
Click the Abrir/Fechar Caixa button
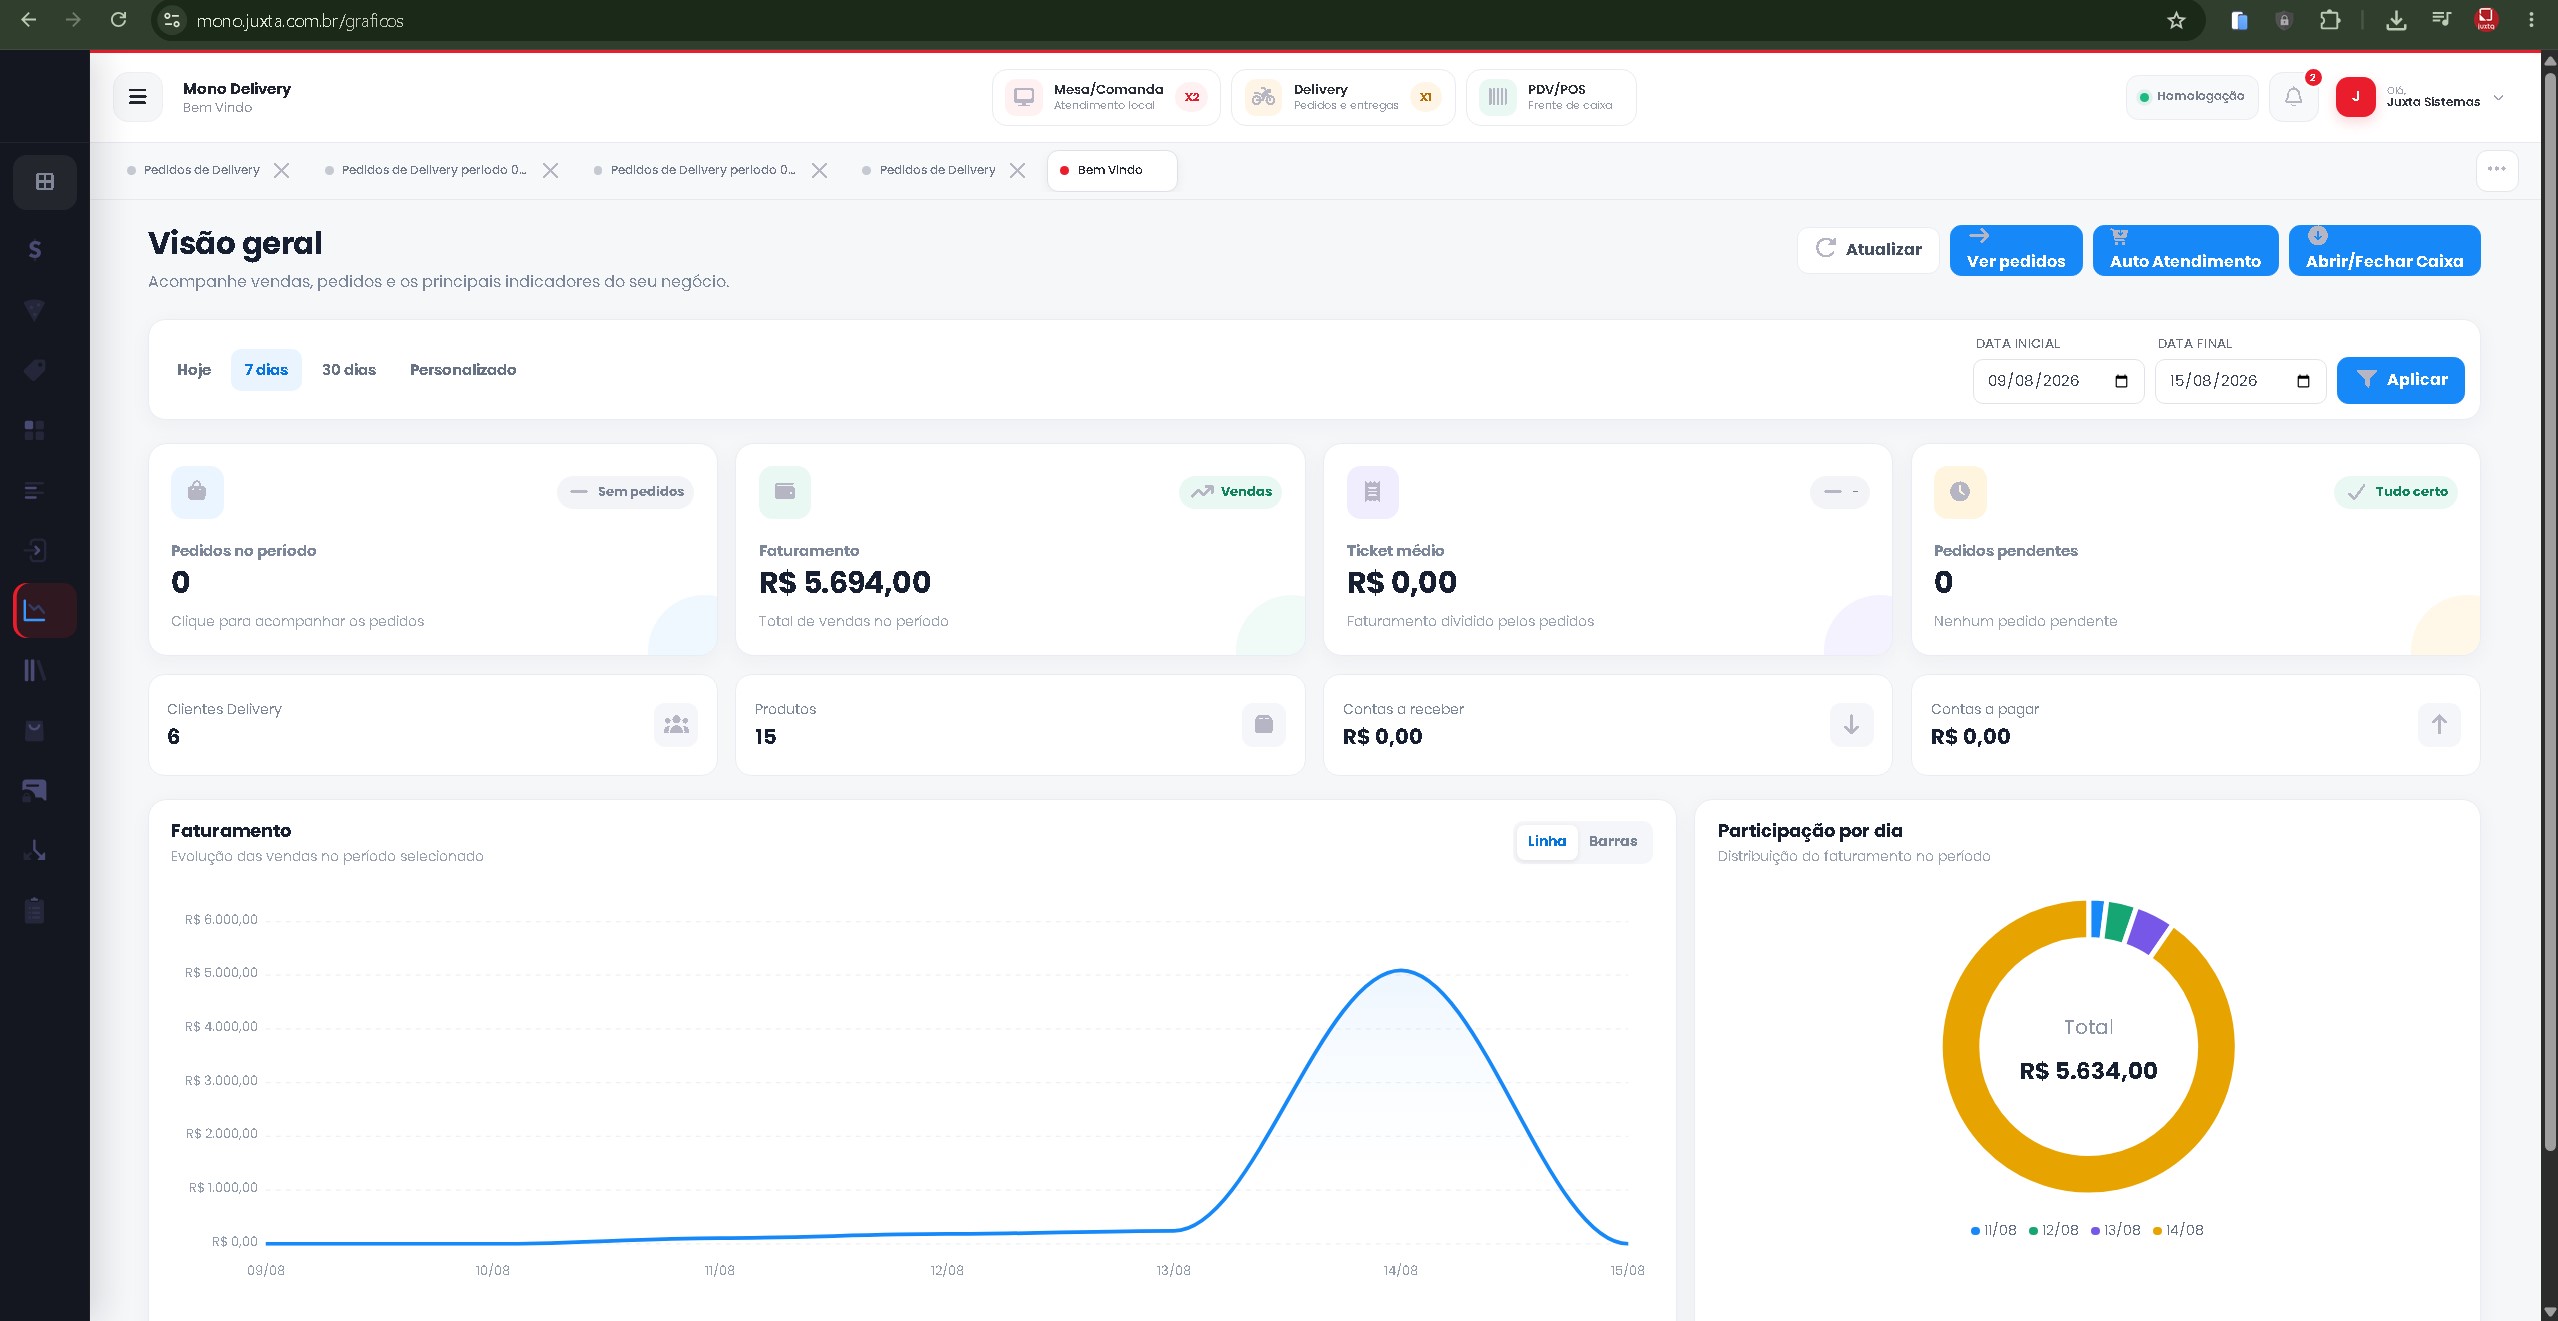click(2384, 250)
